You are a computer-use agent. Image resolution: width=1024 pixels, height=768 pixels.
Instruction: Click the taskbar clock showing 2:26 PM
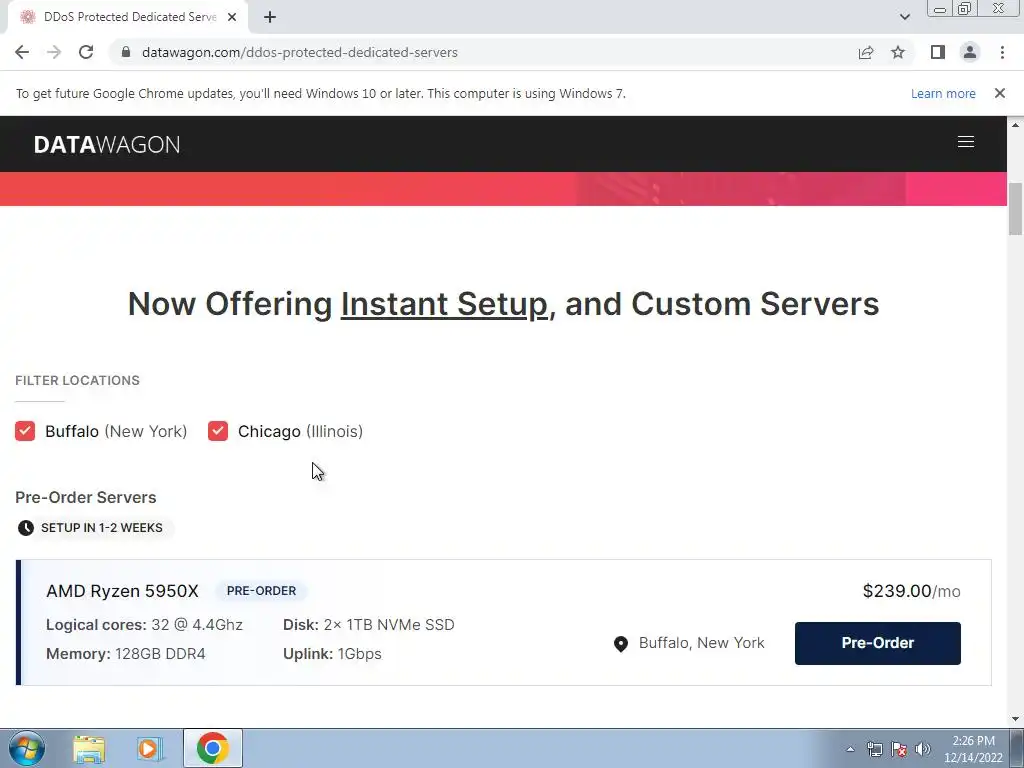click(973, 749)
